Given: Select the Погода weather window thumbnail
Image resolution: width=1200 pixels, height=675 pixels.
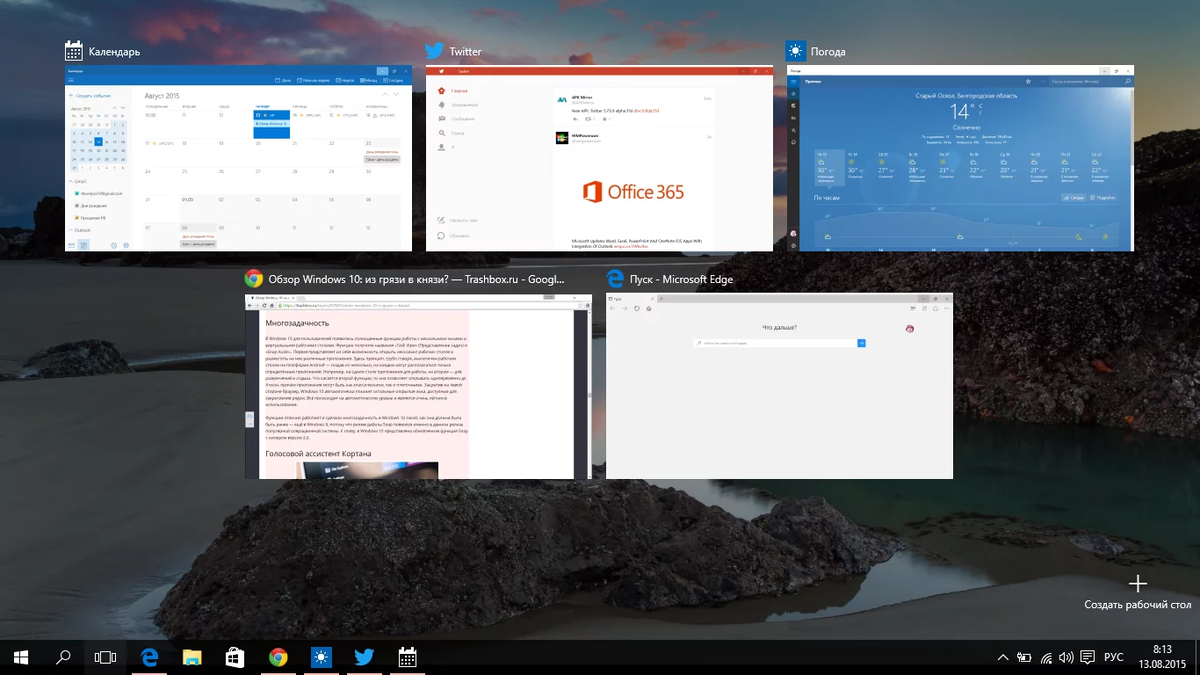Looking at the screenshot, I should click(960, 158).
